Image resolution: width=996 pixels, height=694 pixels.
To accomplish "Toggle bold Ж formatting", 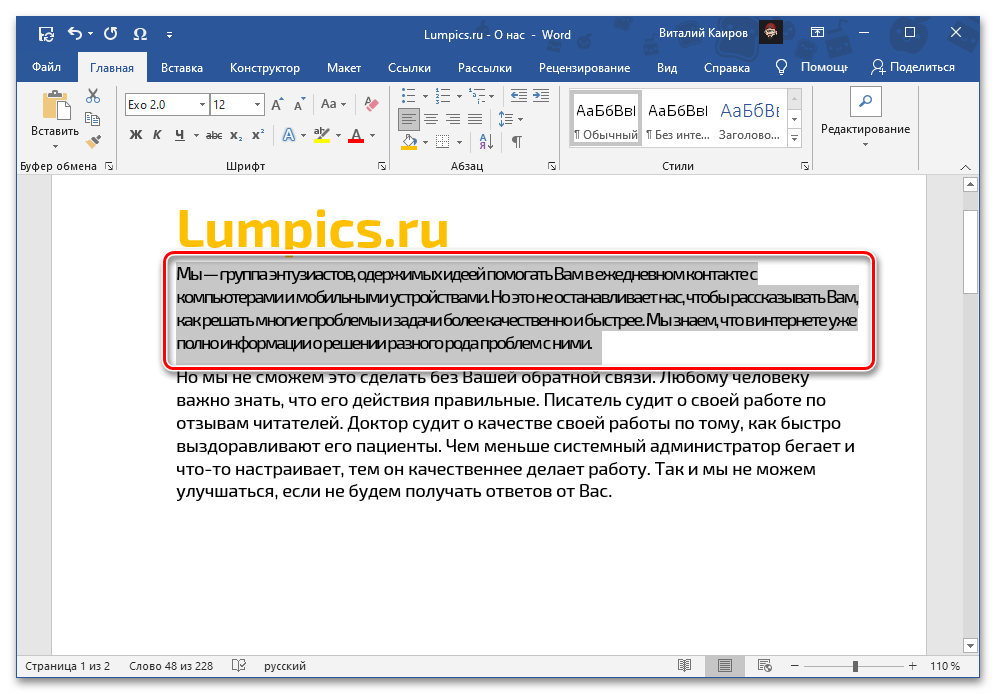I will (x=136, y=135).
